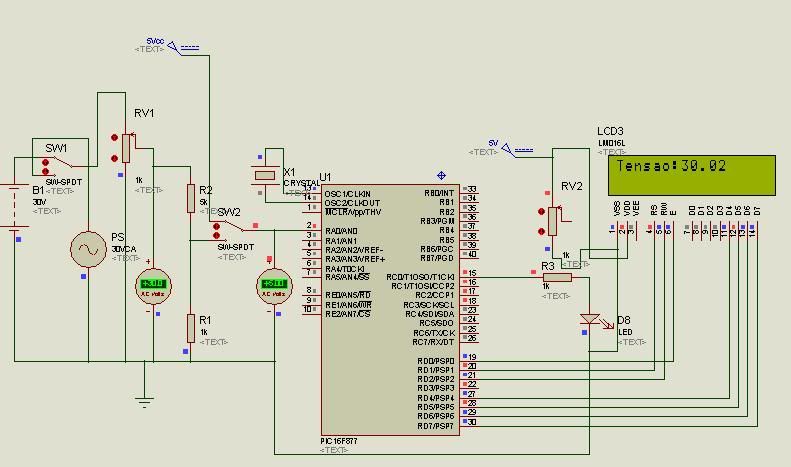Select the PS sine-wave AC source
Screen dimensions: 791x467
[x=88, y=249]
